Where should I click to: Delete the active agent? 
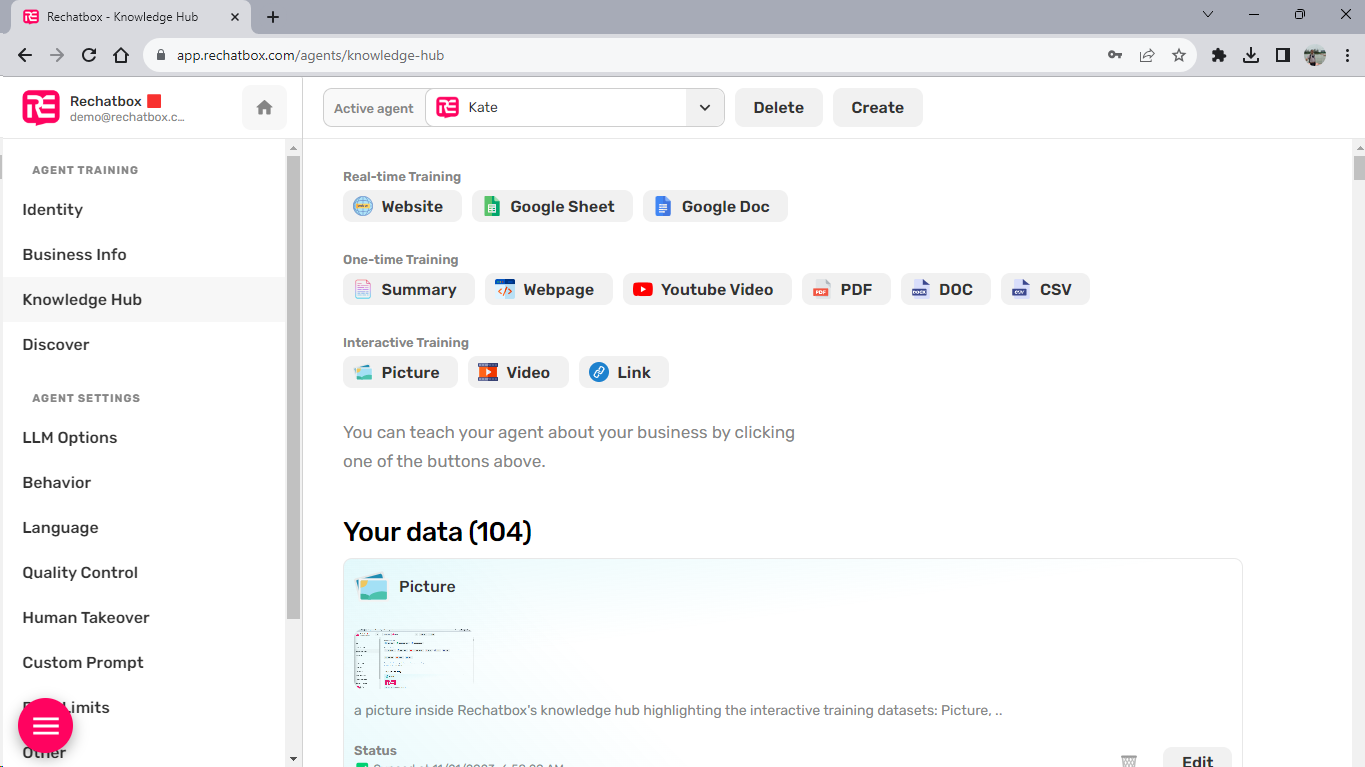coord(779,108)
